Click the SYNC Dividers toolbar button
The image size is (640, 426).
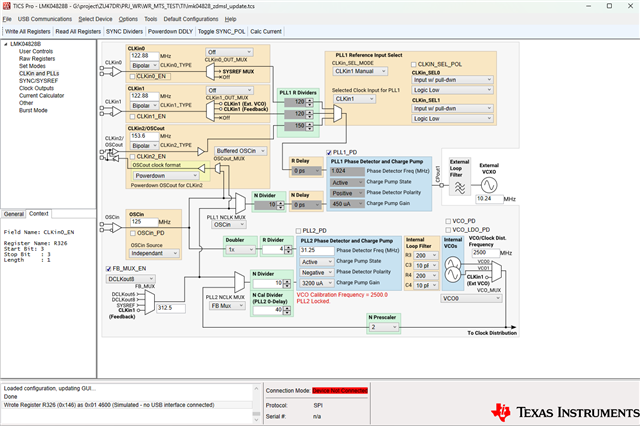(x=124, y=31)
